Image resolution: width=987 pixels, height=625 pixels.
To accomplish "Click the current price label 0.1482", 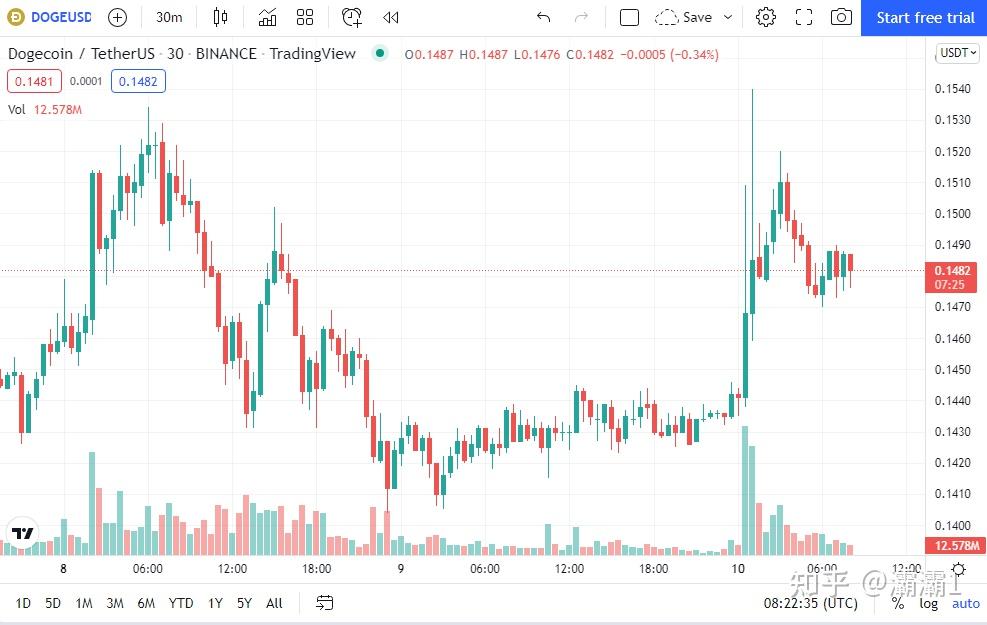I will 951,277.
